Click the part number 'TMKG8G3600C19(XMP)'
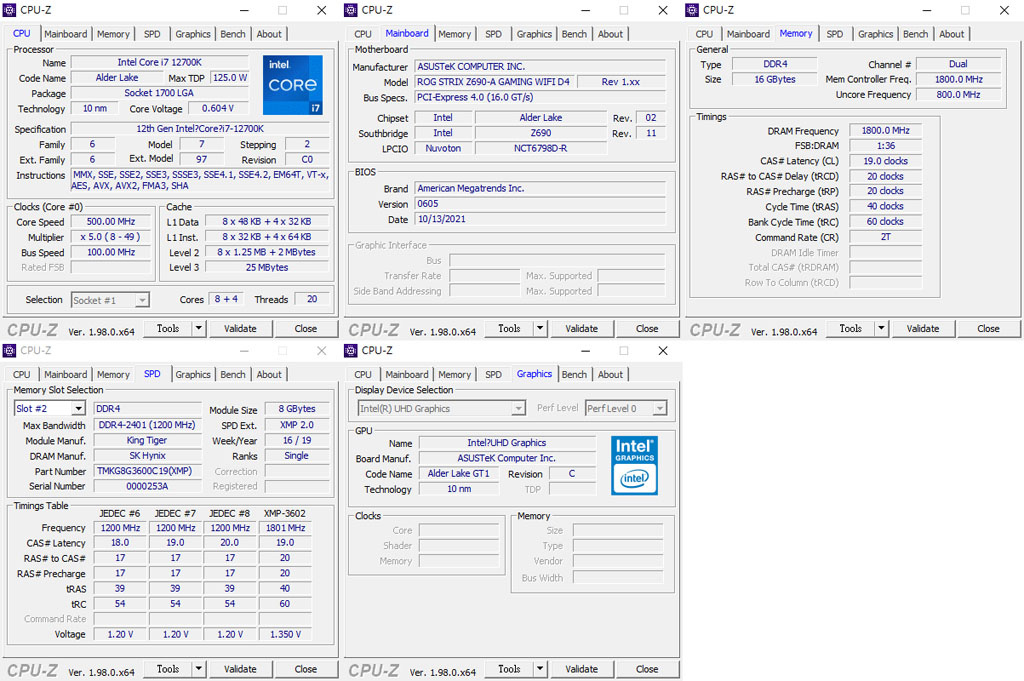1024x681 pixels. [148, 471]
